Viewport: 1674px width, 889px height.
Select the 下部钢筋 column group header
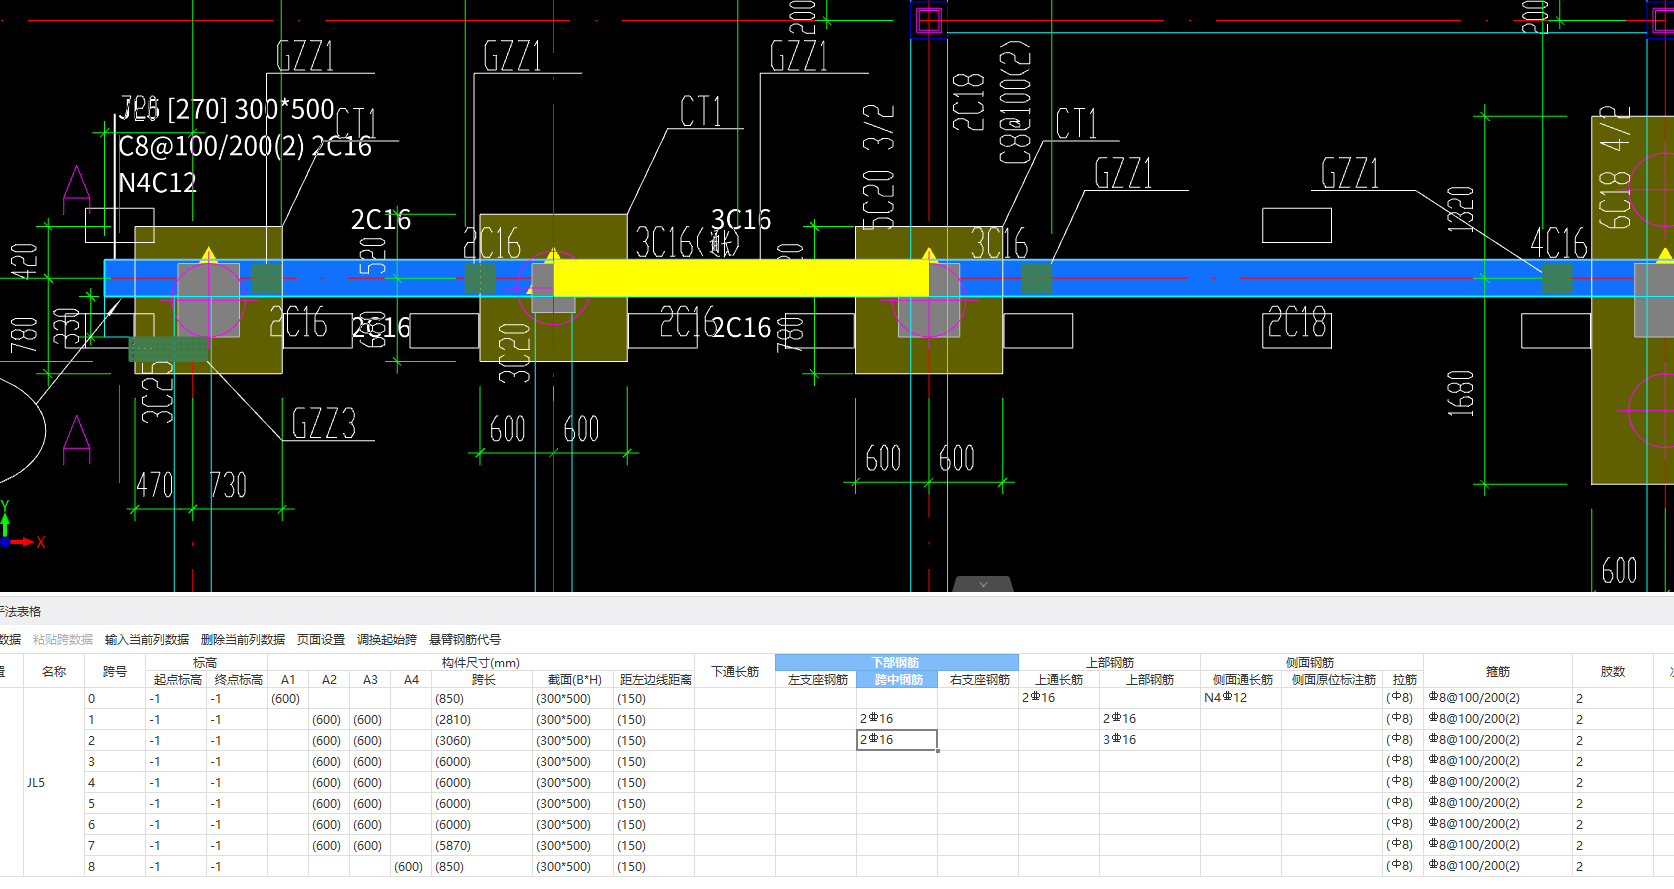point(897,662)
